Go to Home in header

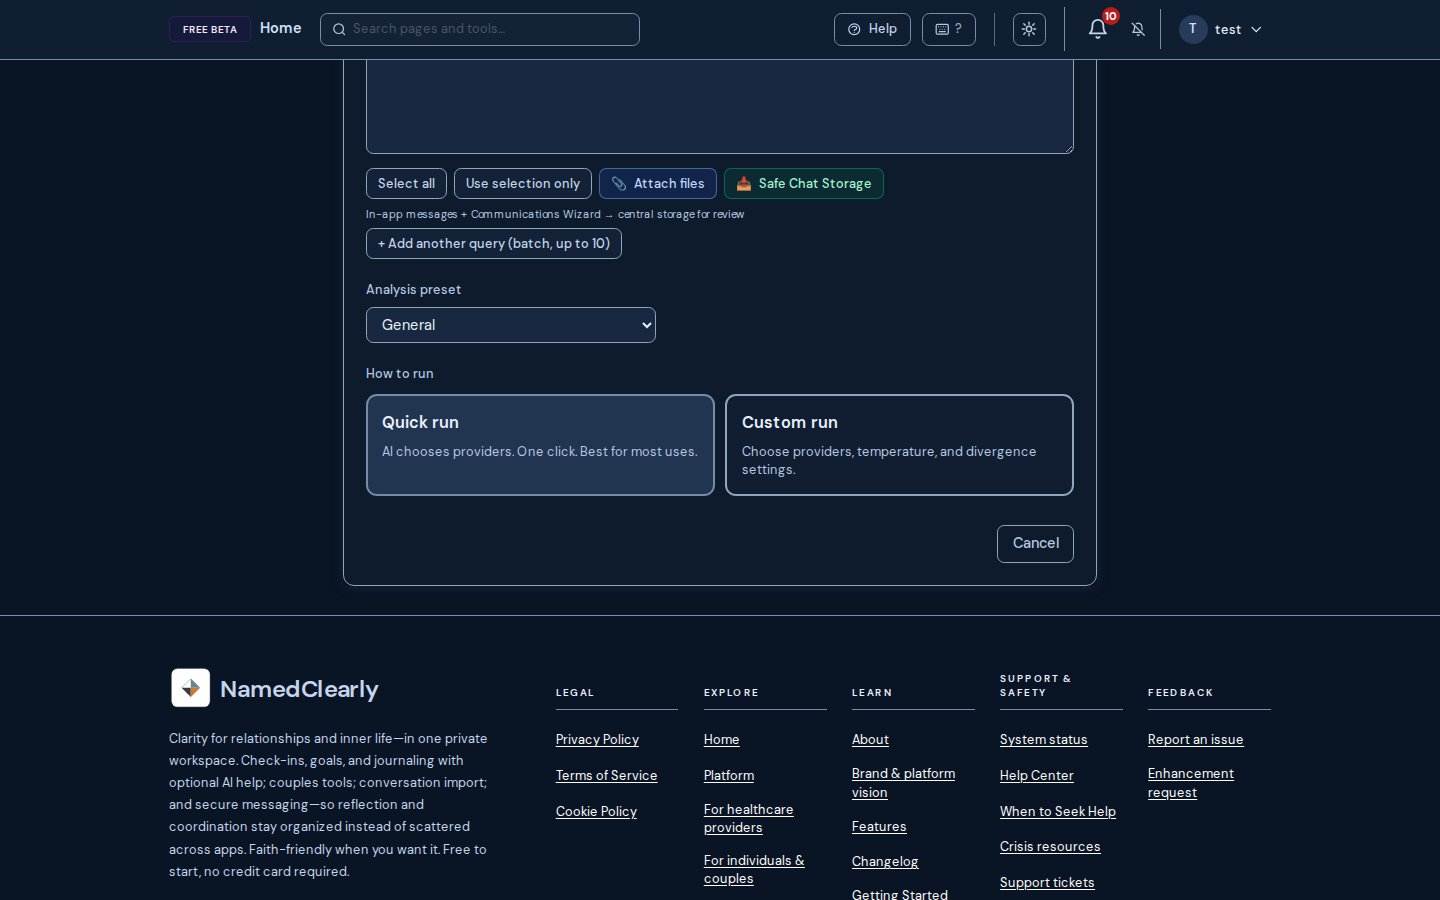pos(280,28)
